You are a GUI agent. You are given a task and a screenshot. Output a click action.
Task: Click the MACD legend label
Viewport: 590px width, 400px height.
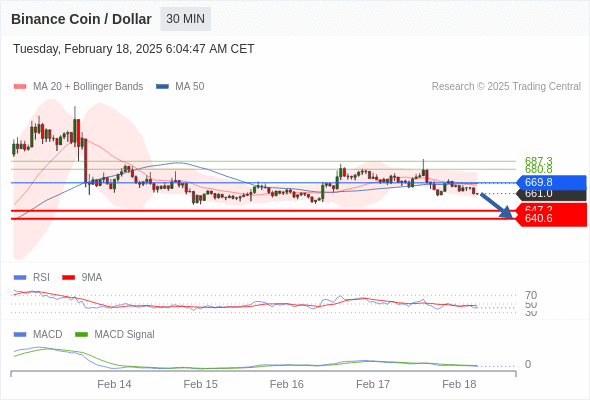[48, 335]
